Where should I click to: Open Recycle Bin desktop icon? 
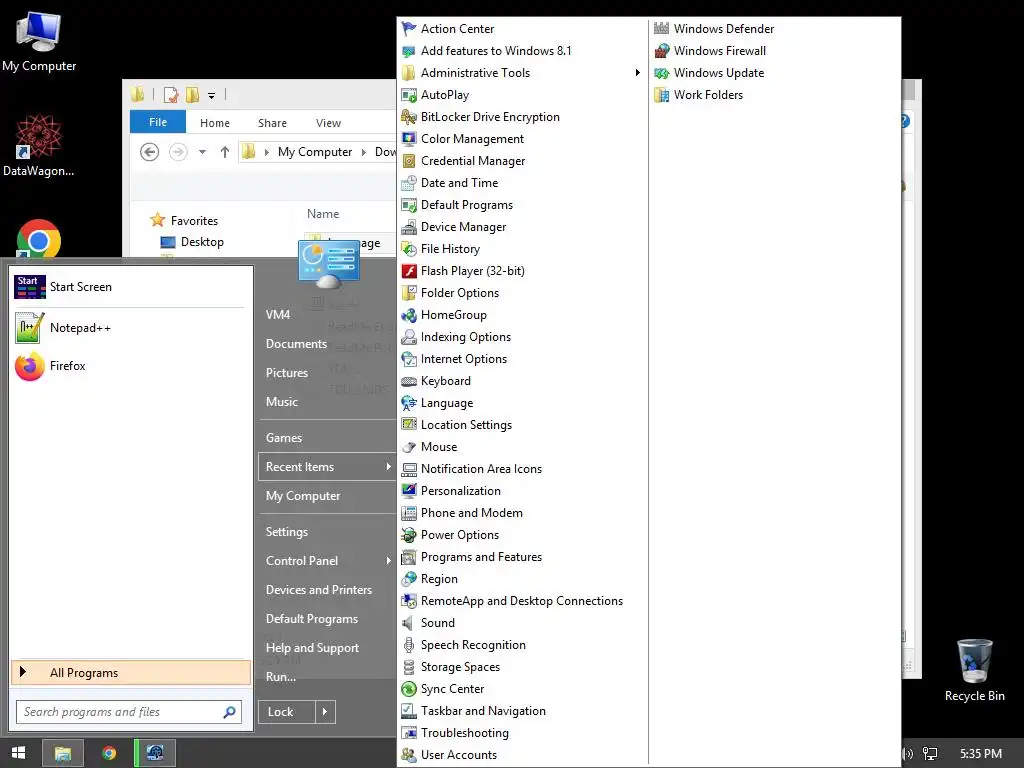tap(974, 661)
